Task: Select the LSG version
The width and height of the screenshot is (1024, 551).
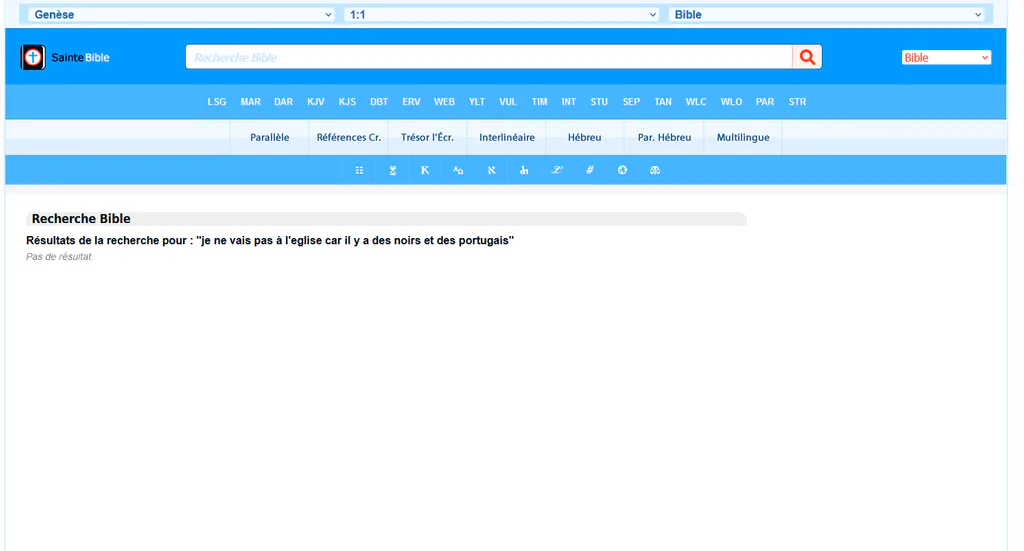Action: coord(217,102)
